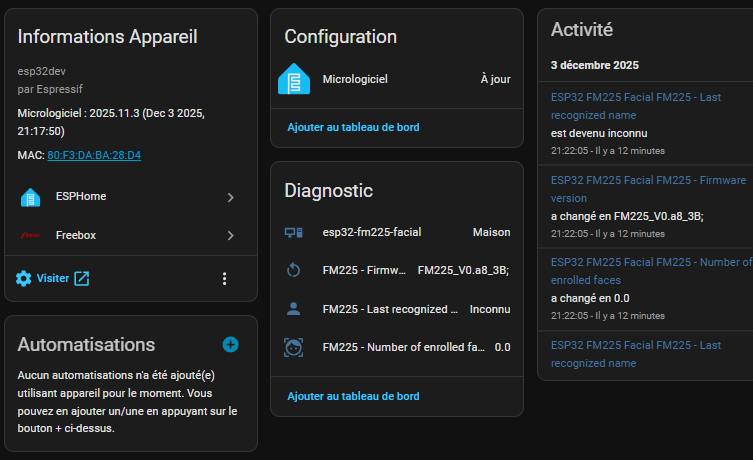Expand the ESPHome integration chevron

point(230,197)
